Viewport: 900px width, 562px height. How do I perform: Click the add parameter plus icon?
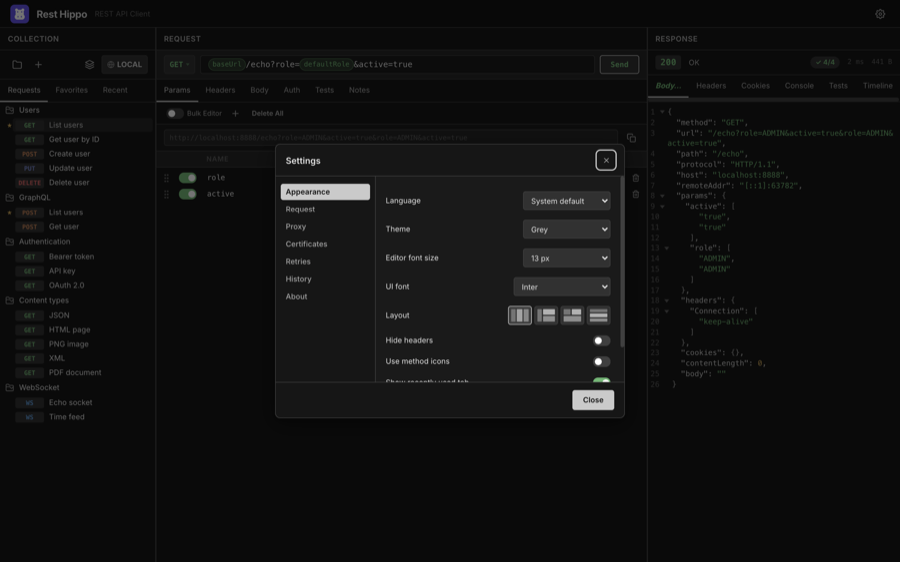click(x=235, y=114)
